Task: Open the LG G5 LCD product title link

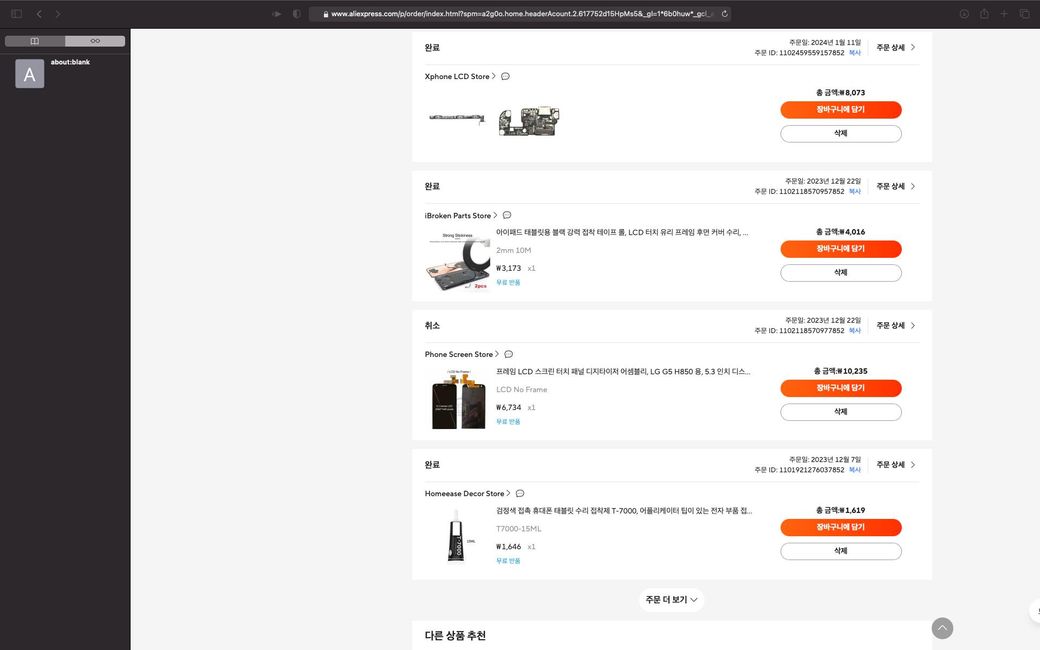Action: tap(622, 371)
